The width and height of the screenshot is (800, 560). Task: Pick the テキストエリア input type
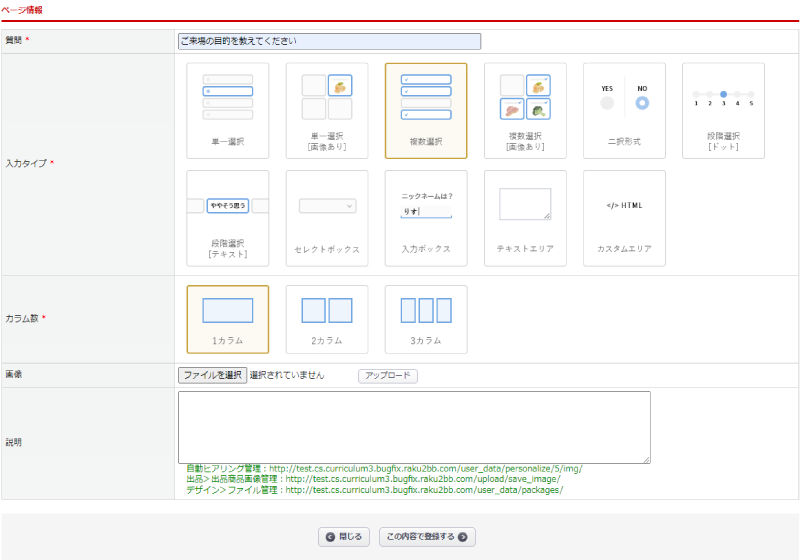[x=525, y=218]
